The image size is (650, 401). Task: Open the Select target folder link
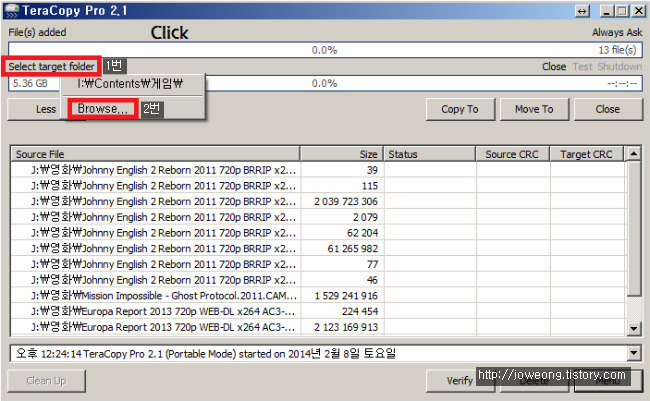pyautogui.click(x=51, y=66)
